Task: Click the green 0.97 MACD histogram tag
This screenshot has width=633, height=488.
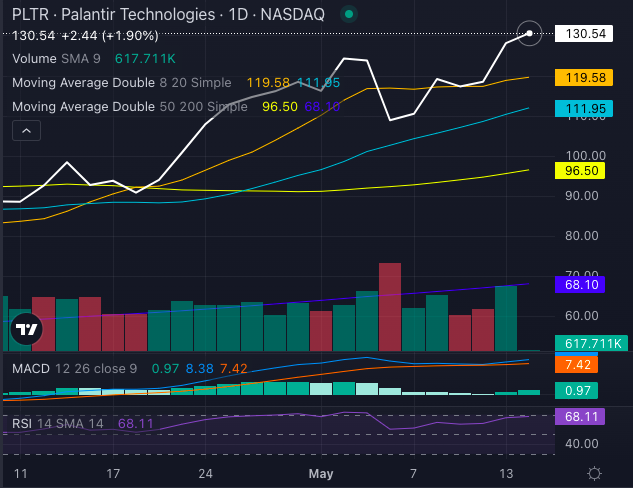Action: click(576, 390)
